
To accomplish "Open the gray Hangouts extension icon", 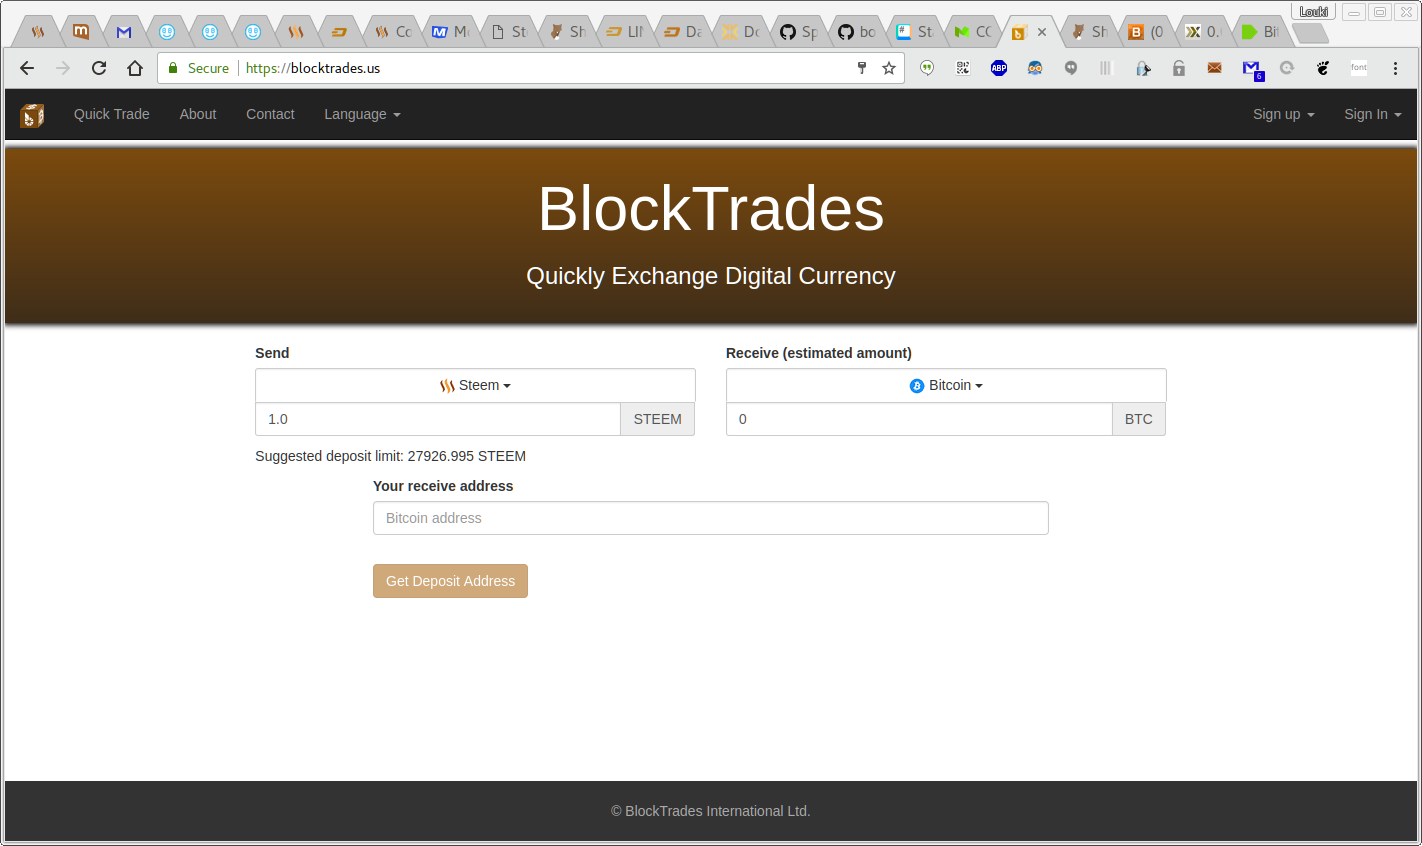I will point(1071,68).
